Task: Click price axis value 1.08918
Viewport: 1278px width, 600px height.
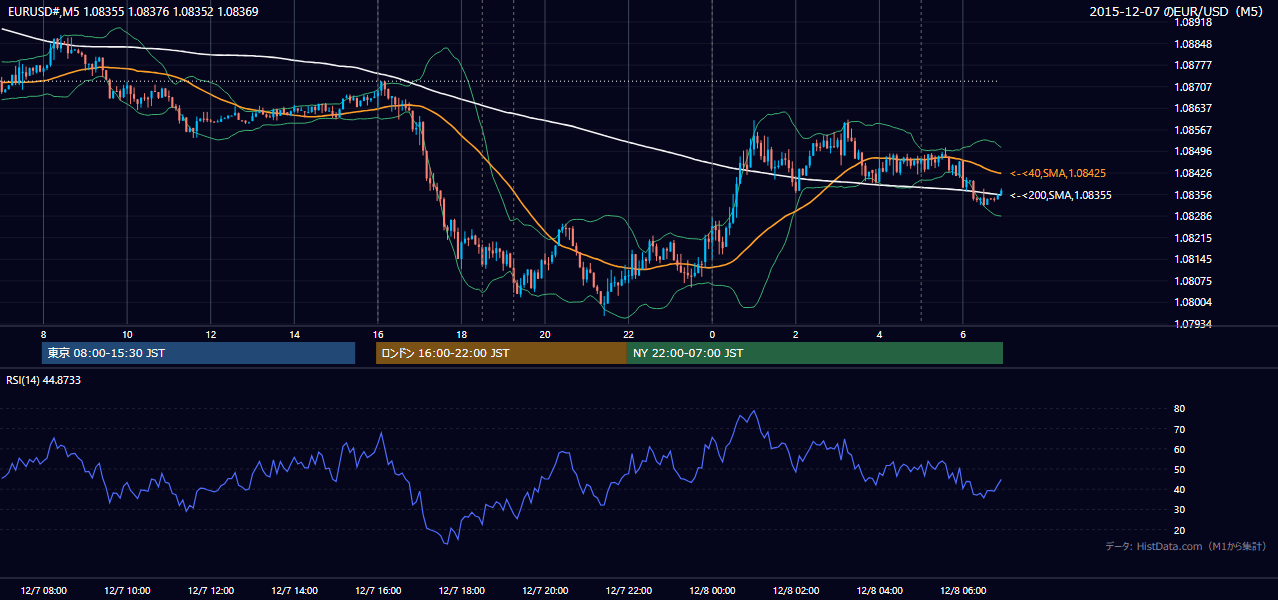Action: [1193, 22]
